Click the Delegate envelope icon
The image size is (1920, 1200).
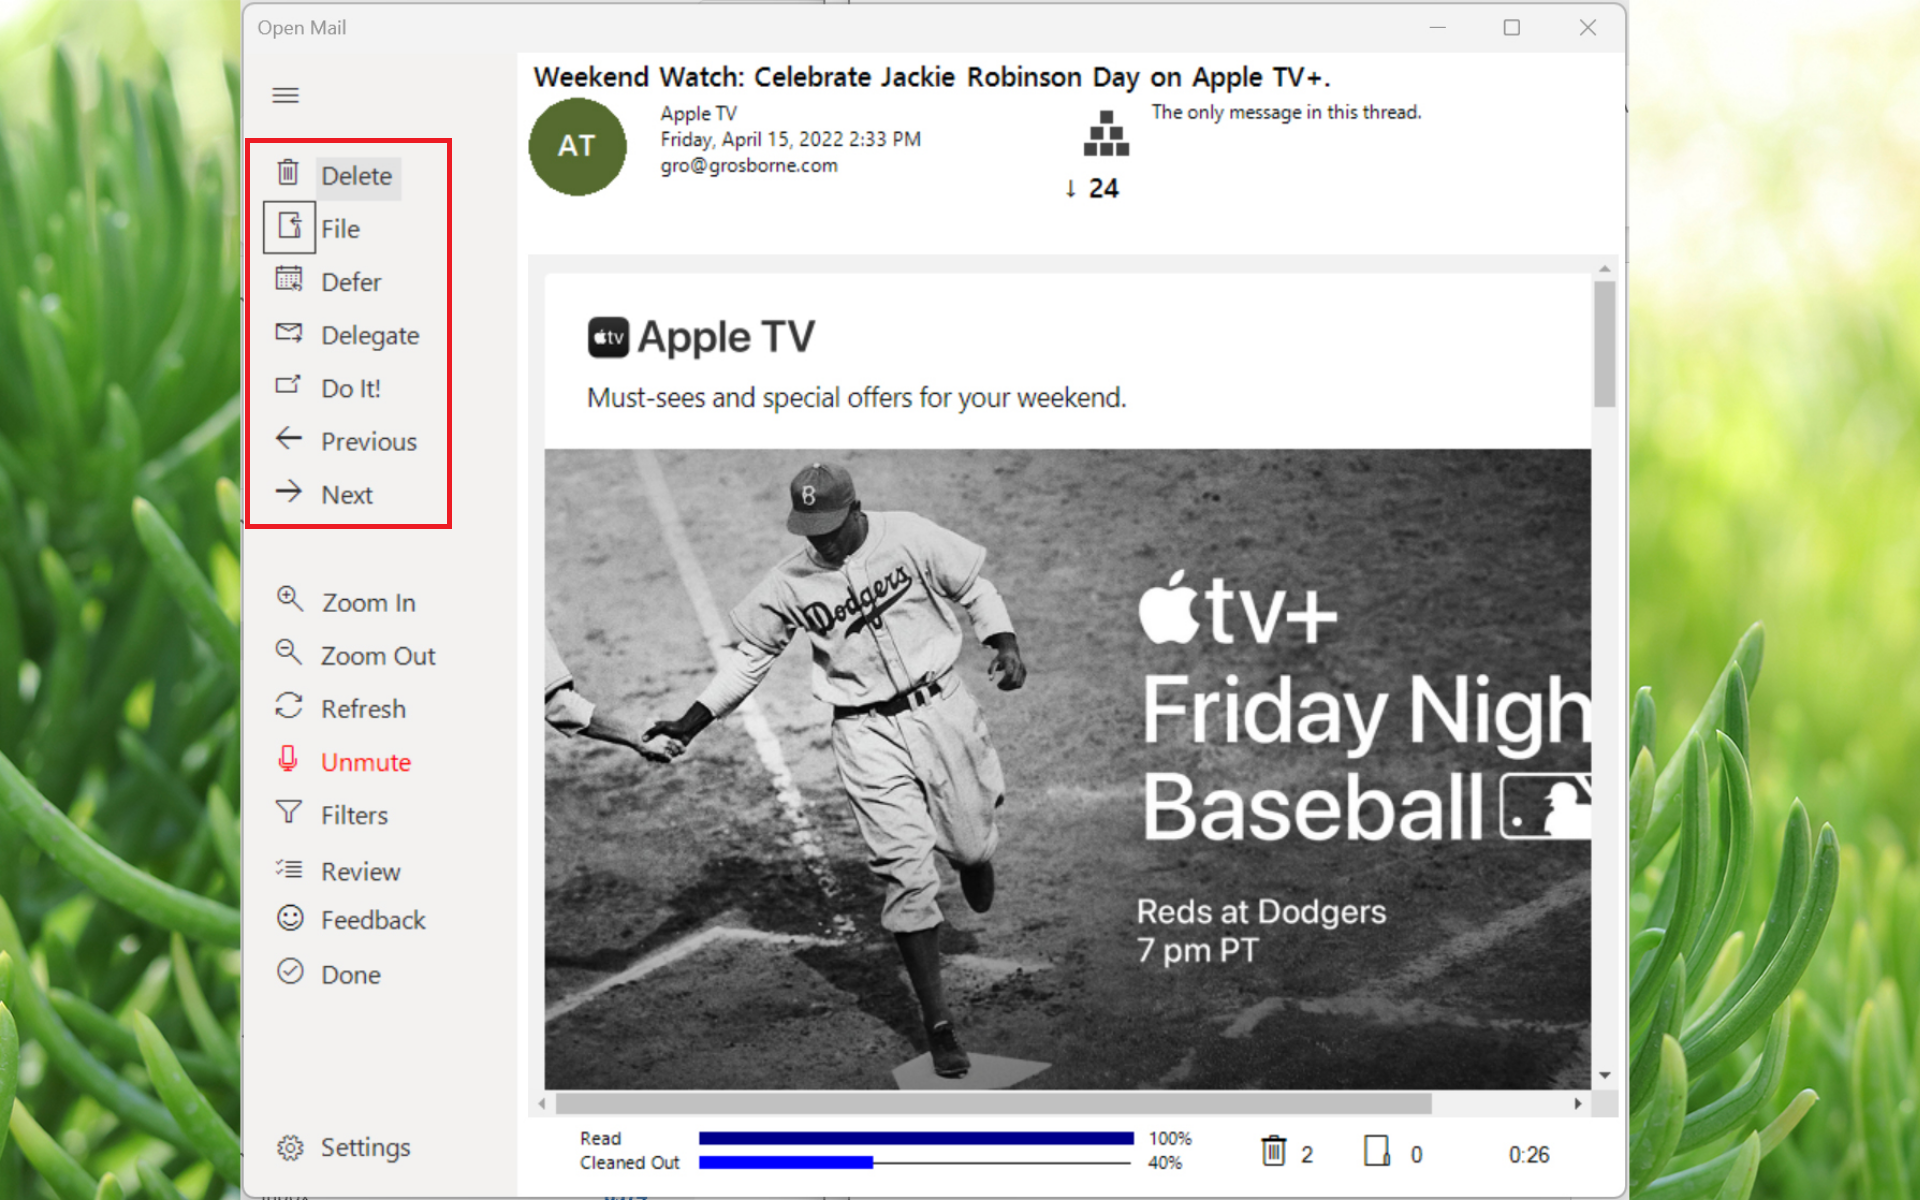289,333
